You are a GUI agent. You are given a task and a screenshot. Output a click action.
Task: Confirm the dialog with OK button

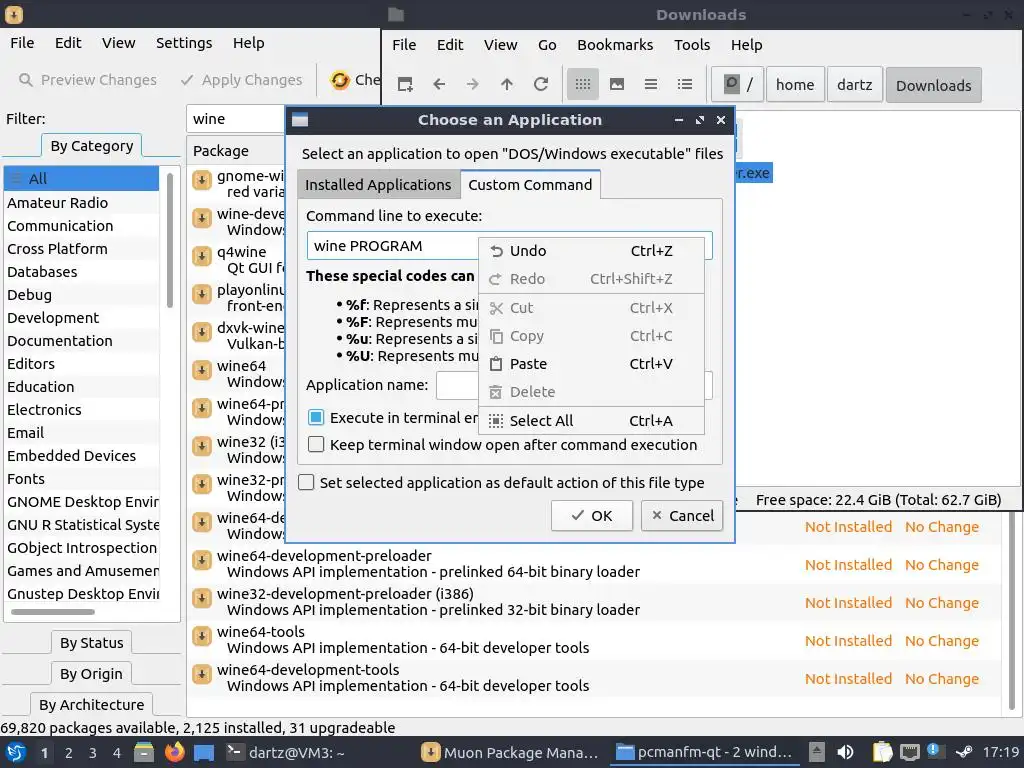(x=592, y=515)
